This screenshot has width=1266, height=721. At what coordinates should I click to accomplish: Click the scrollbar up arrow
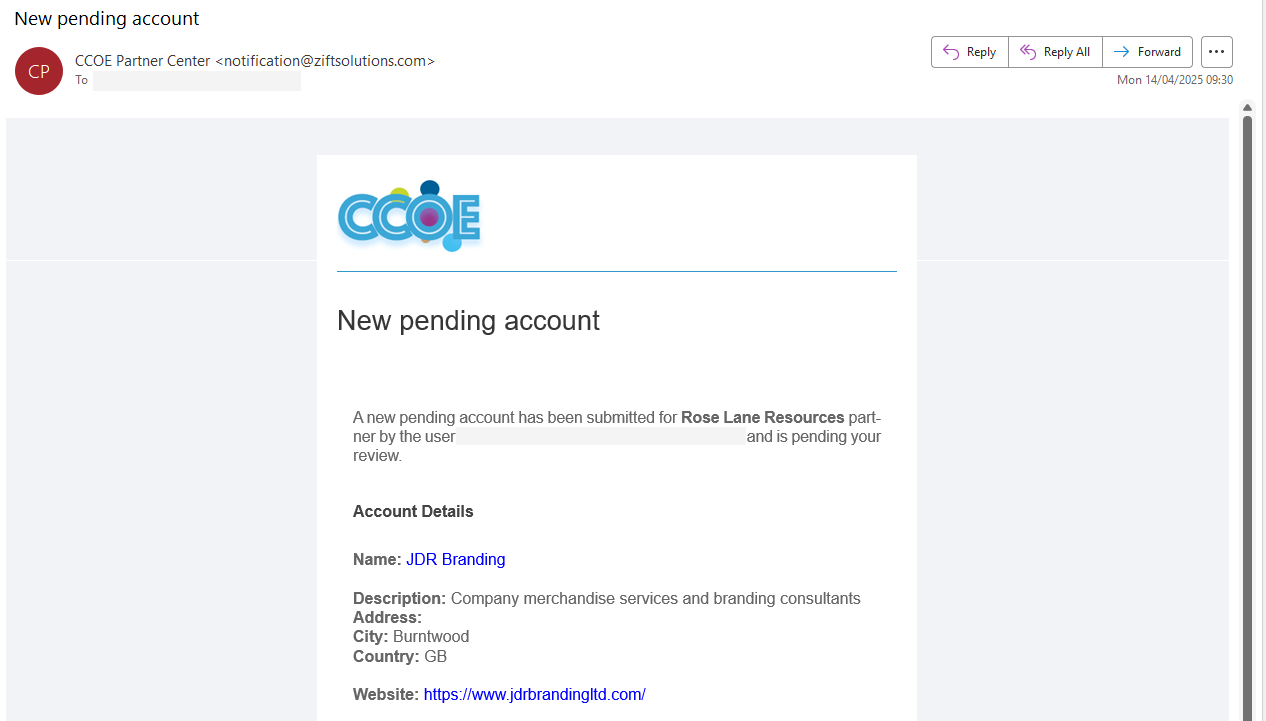tap(1248, 108)
